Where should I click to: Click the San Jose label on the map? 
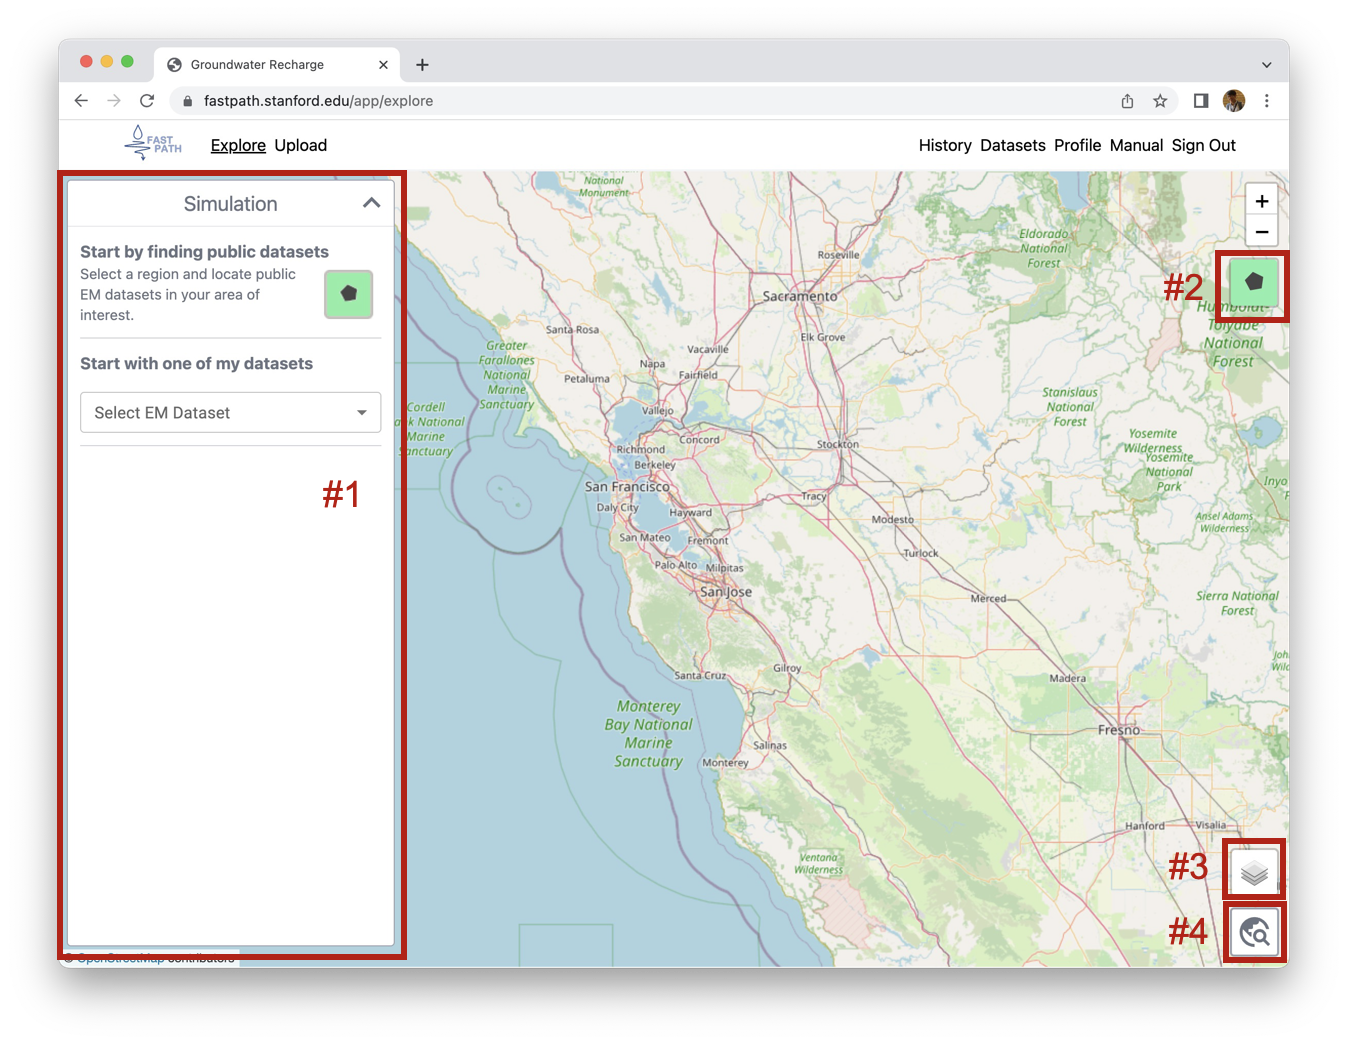(726, 592)
